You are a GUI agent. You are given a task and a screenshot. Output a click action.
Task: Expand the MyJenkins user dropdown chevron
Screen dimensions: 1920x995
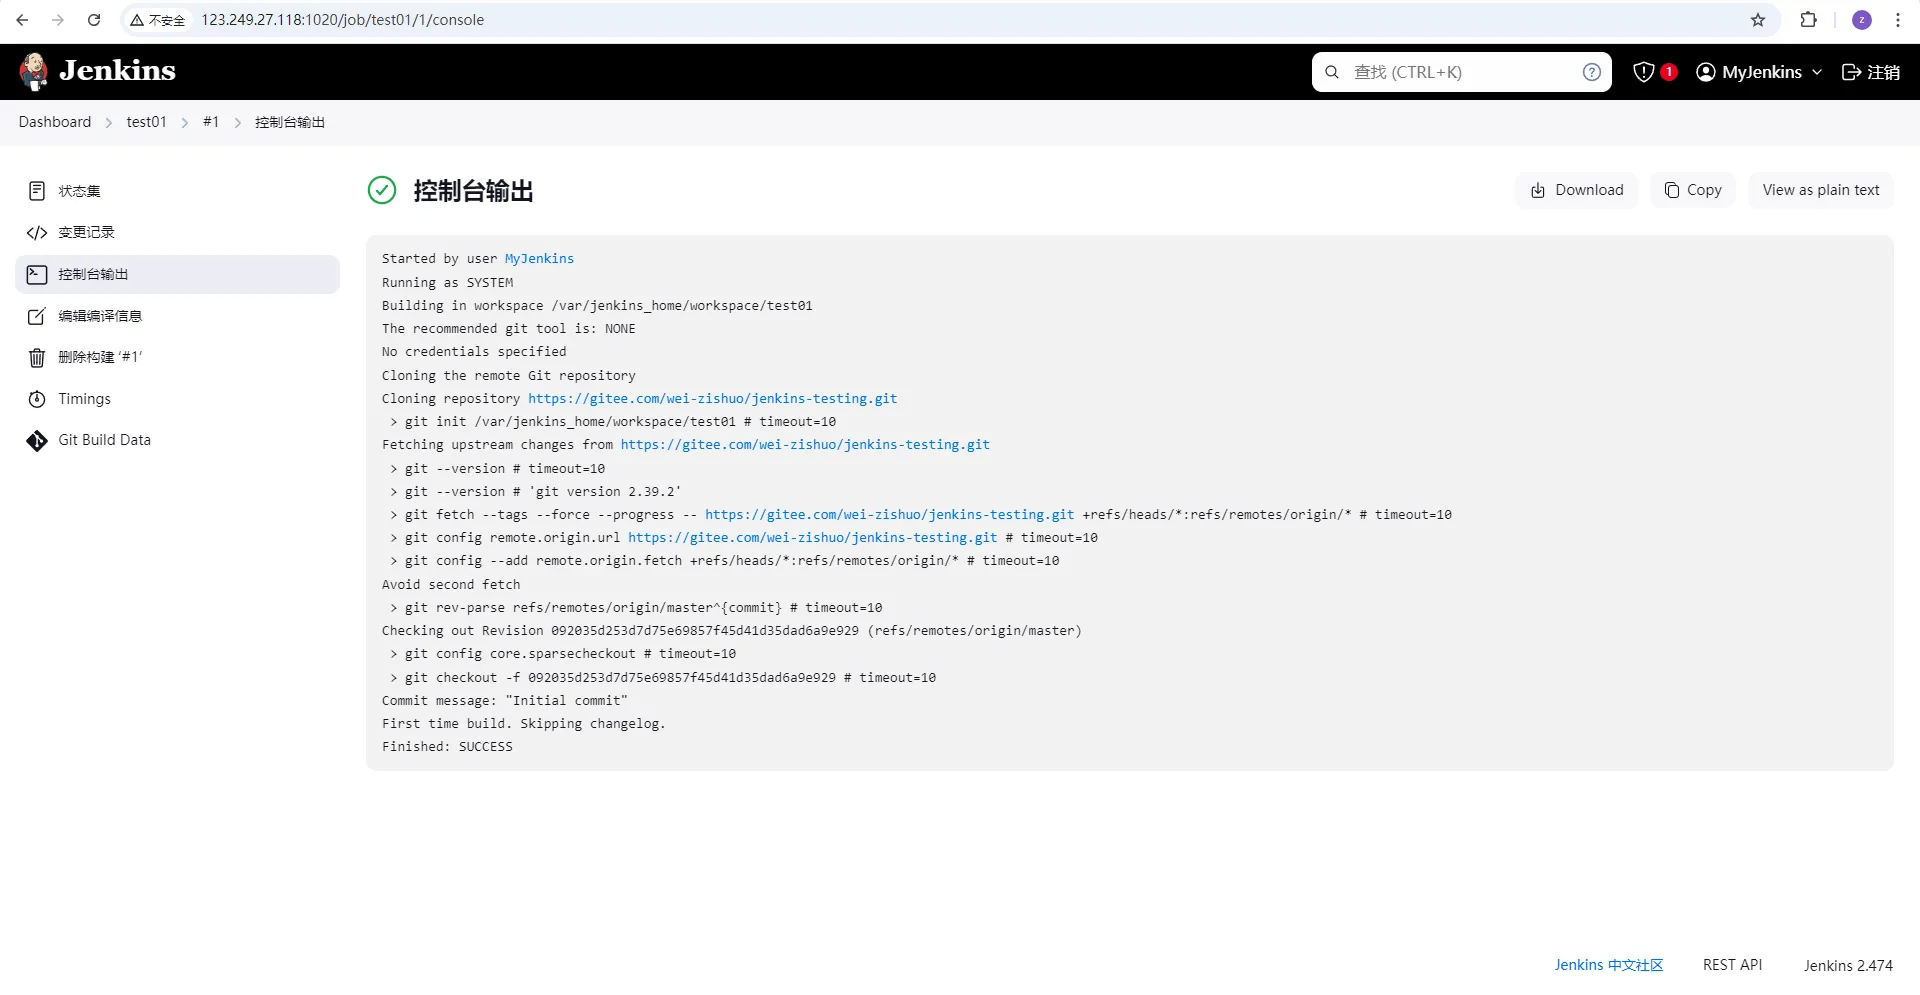1817,72
